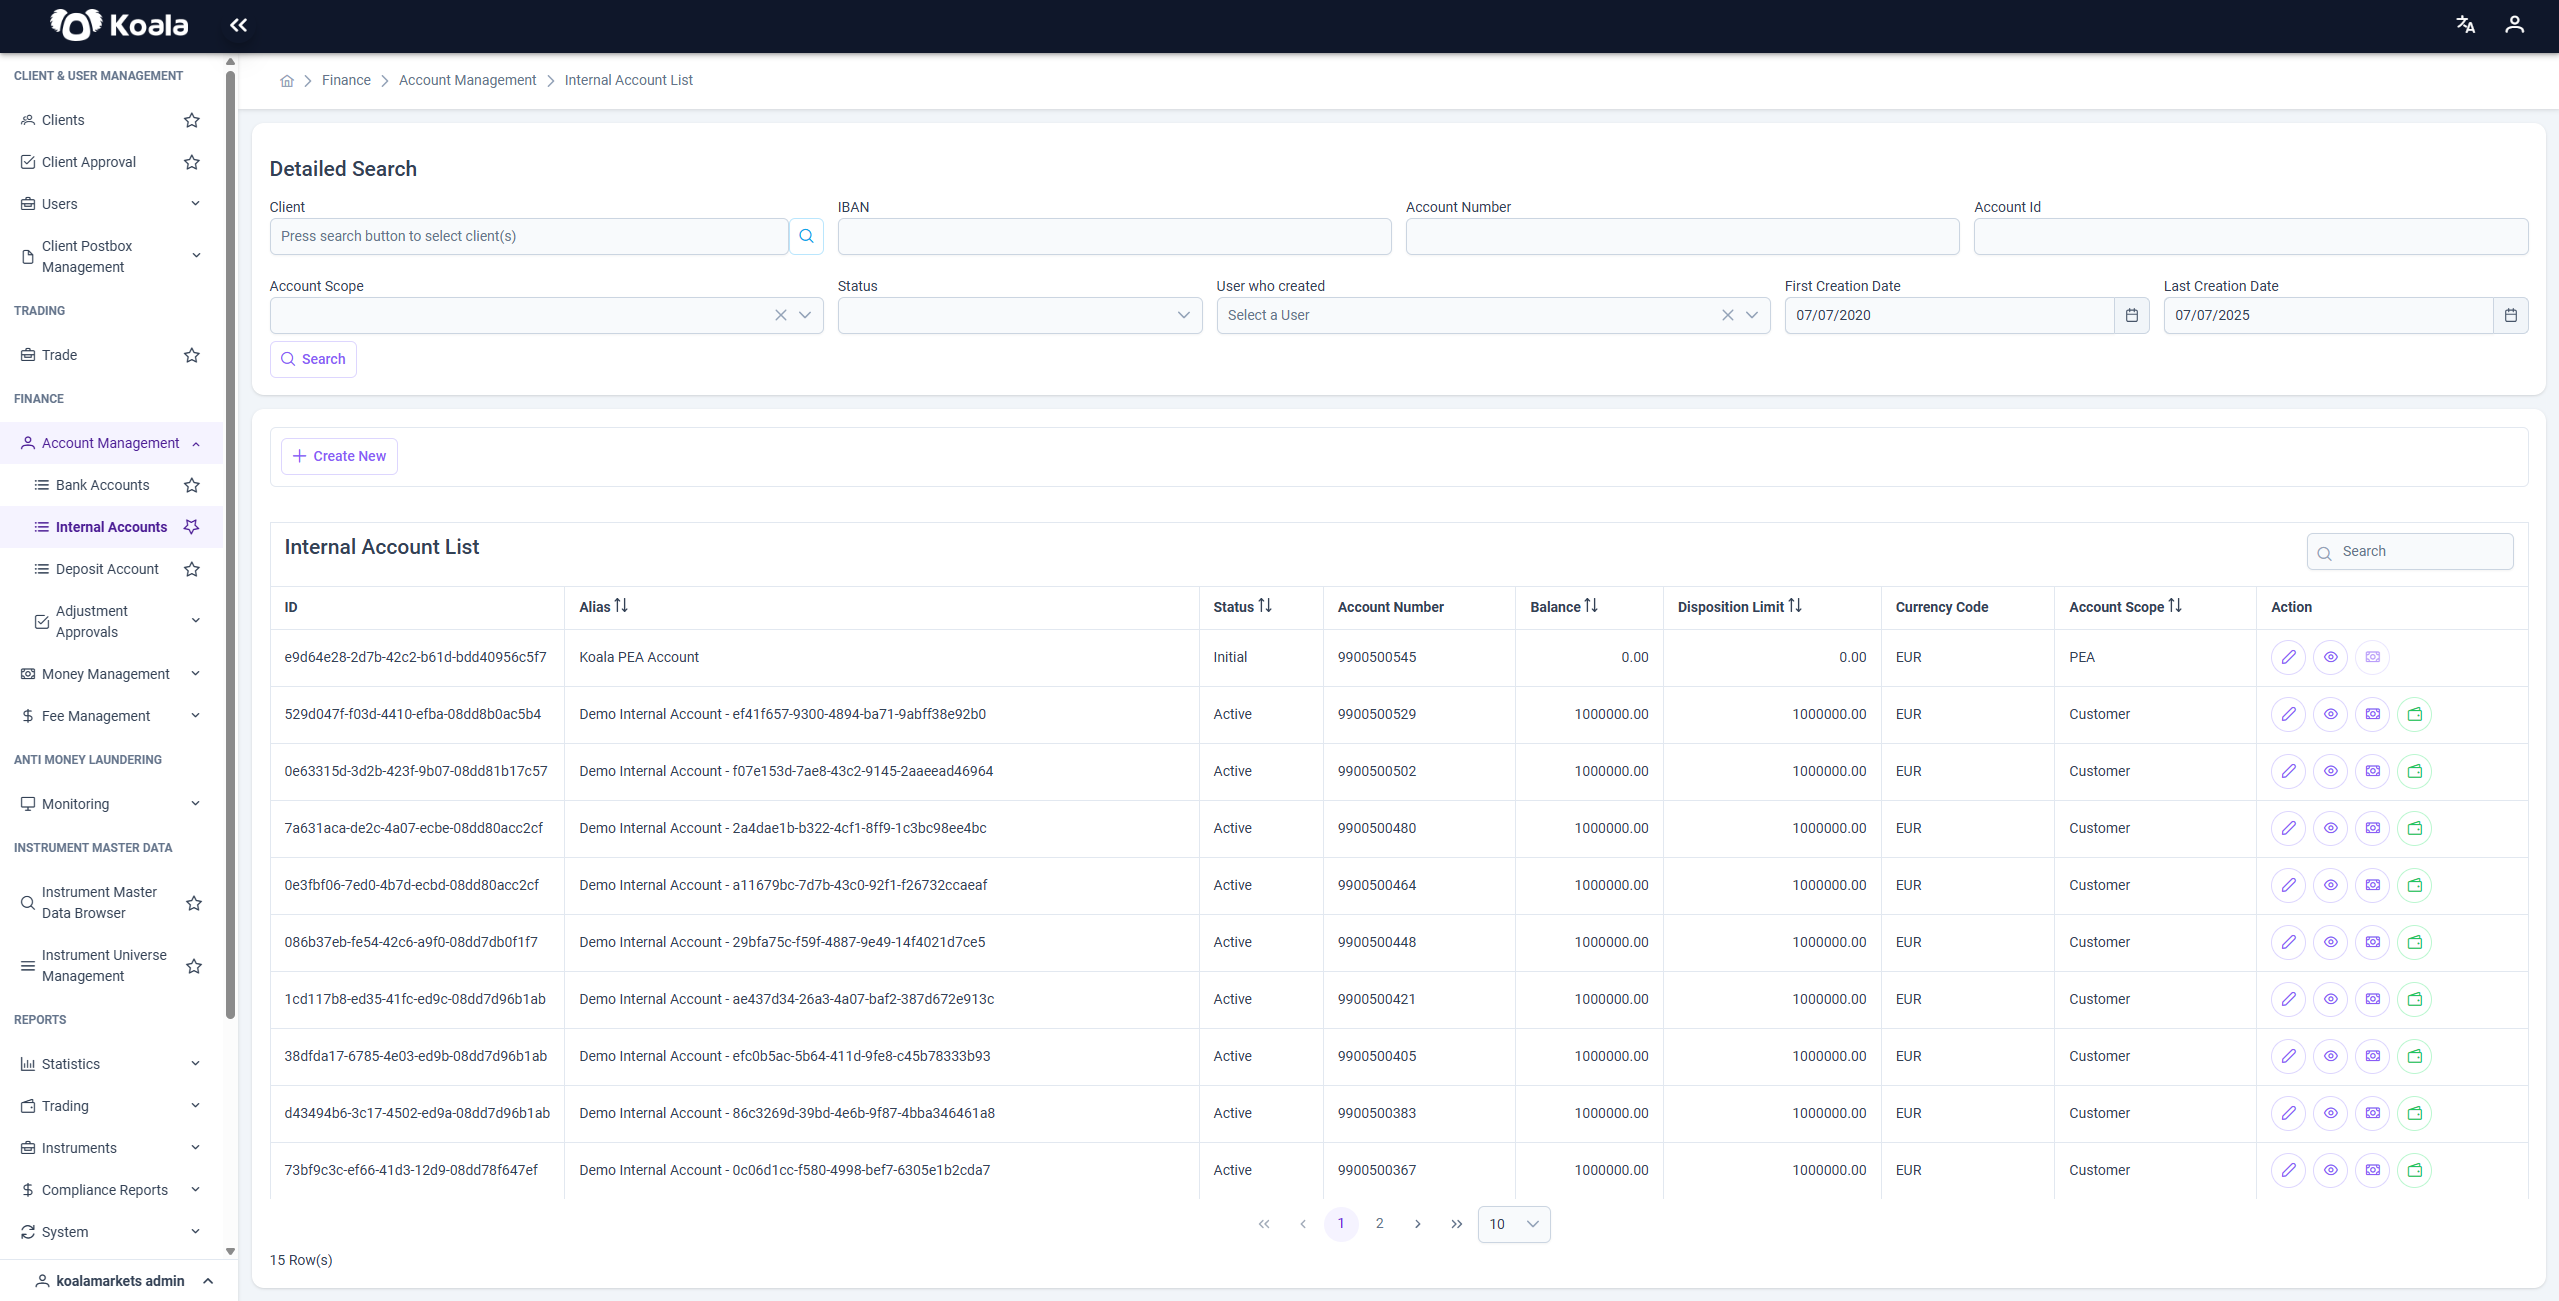The image size is (2559, 1301).
Task: Edit account 9900500480 with pencil icon
Action: (x=2288, y=828)
